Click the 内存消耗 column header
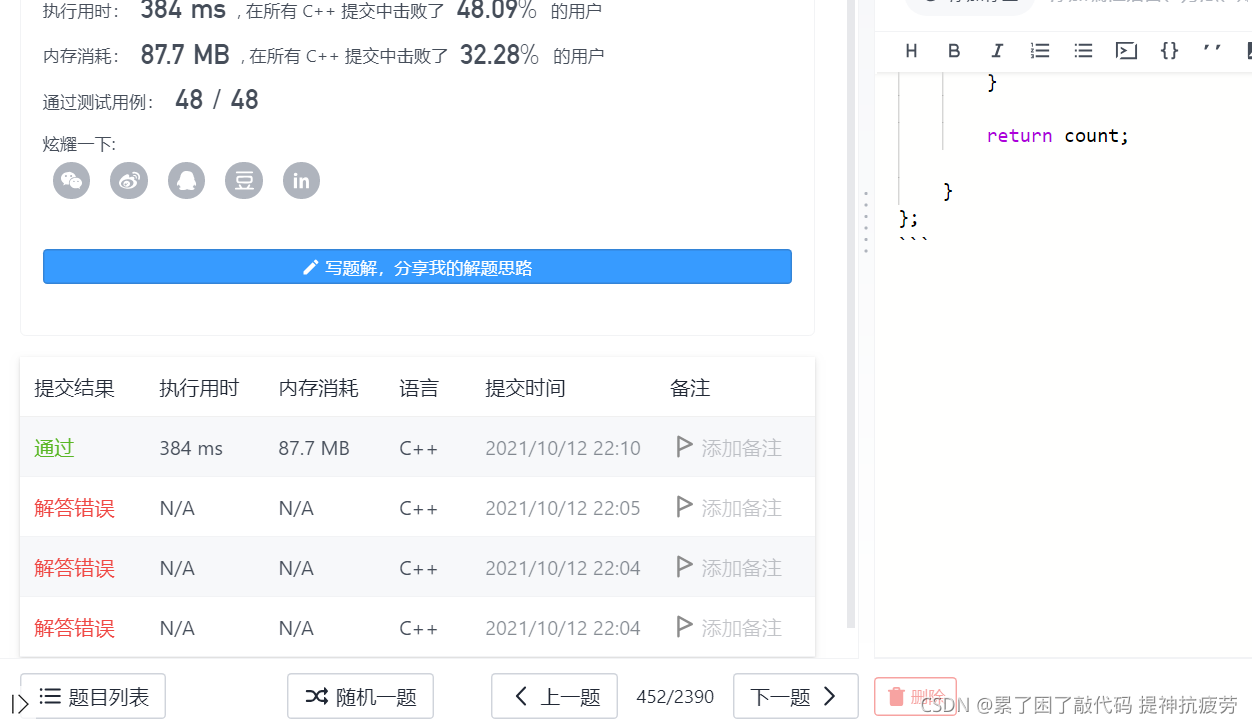The height and width of the screenshot is (723, 1252). point(318,388)
